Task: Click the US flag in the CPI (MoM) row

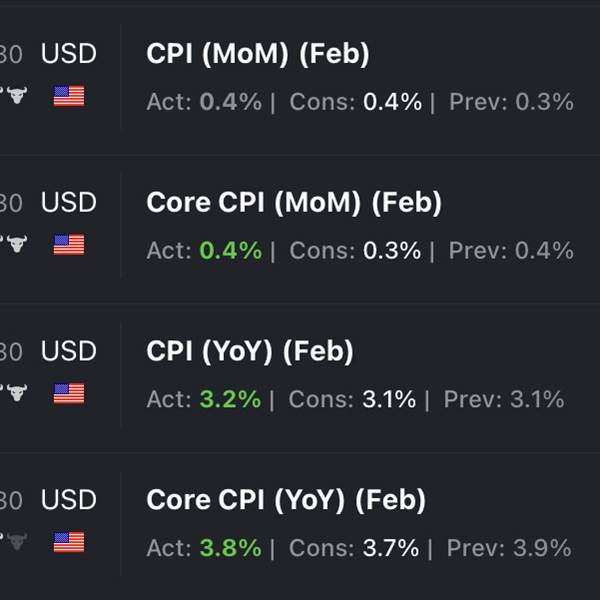Action: pos(69,96)
